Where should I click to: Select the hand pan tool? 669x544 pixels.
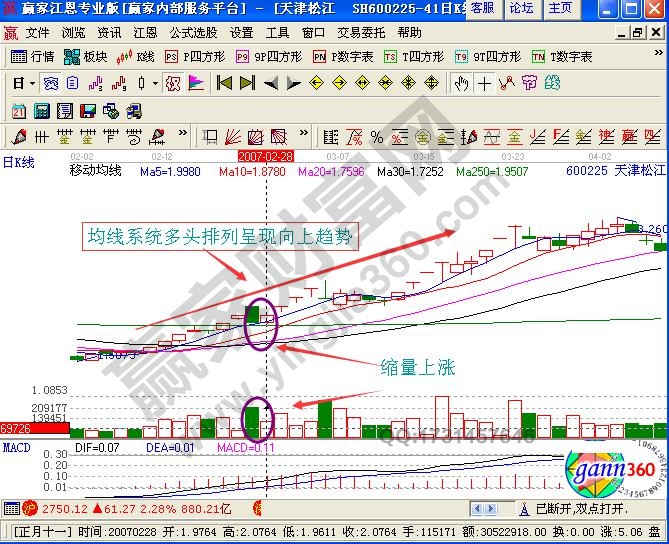click(x=461, y=83)
